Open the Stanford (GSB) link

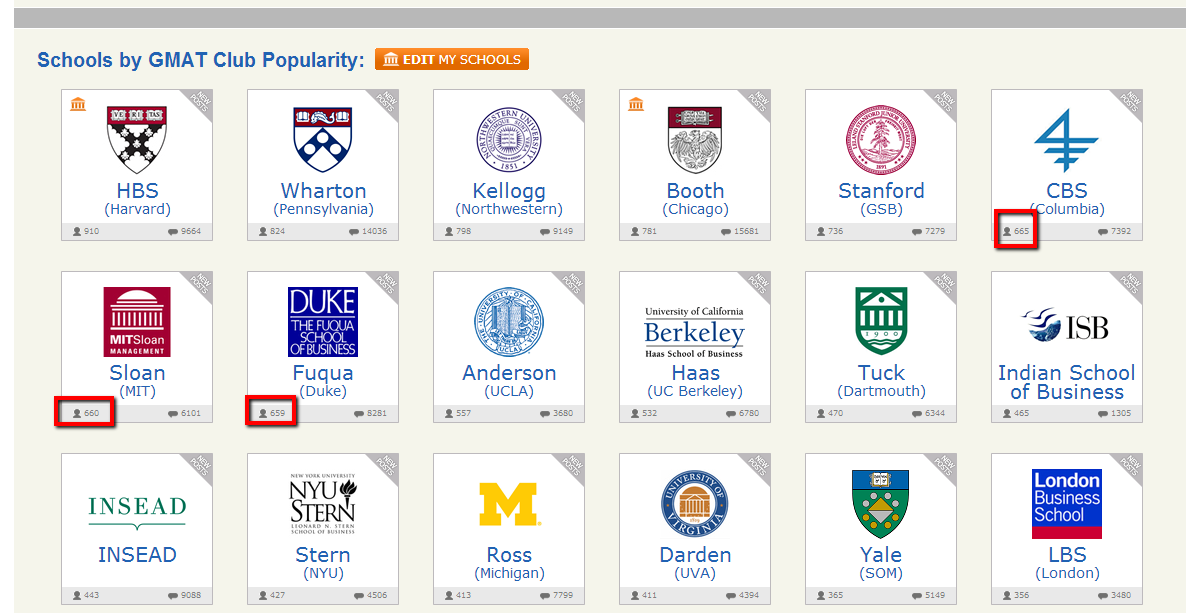881,199
